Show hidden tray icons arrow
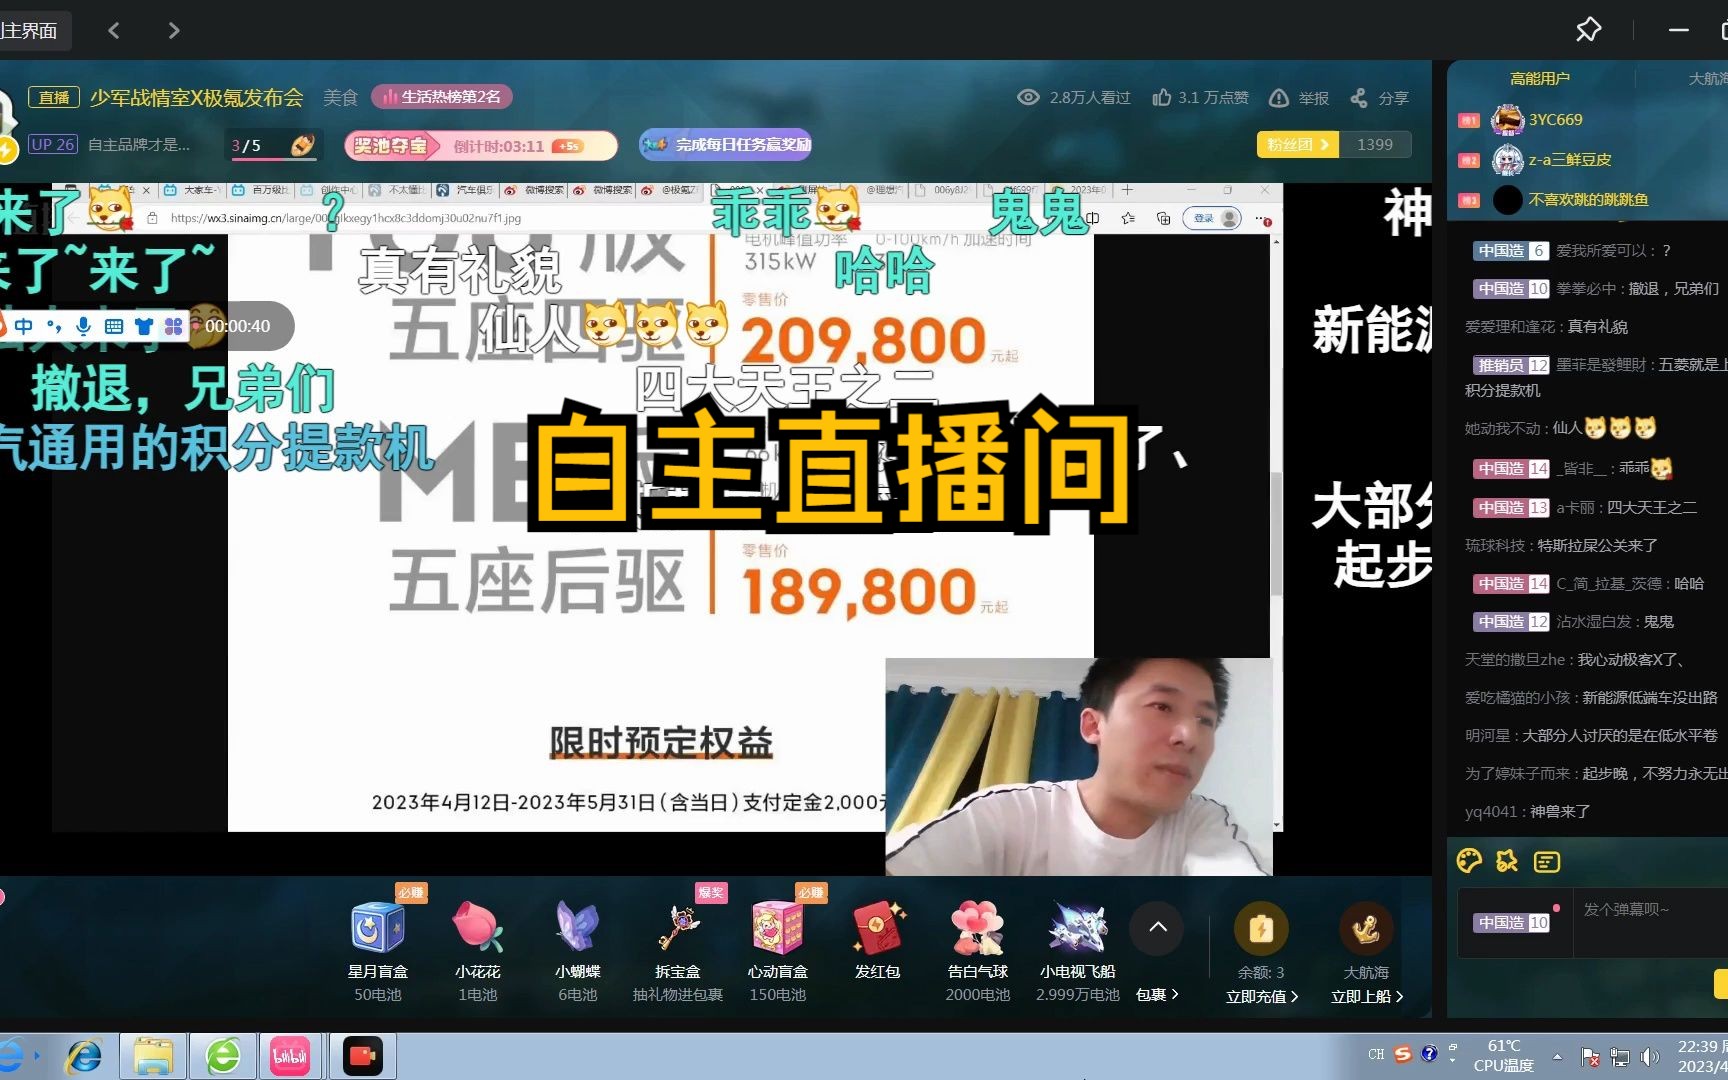This screenshot has height=1080, width=1728. [1557, 1056]
